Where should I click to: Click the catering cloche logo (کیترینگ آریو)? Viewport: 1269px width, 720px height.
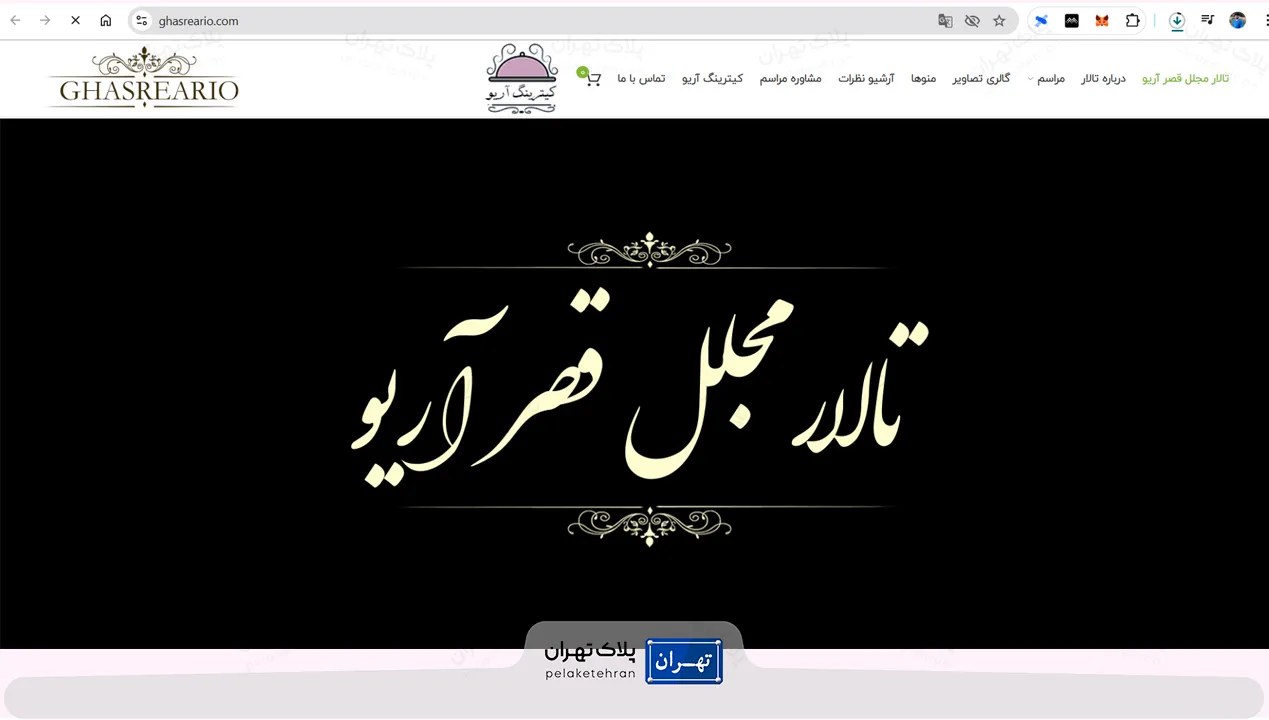(521, 78)
